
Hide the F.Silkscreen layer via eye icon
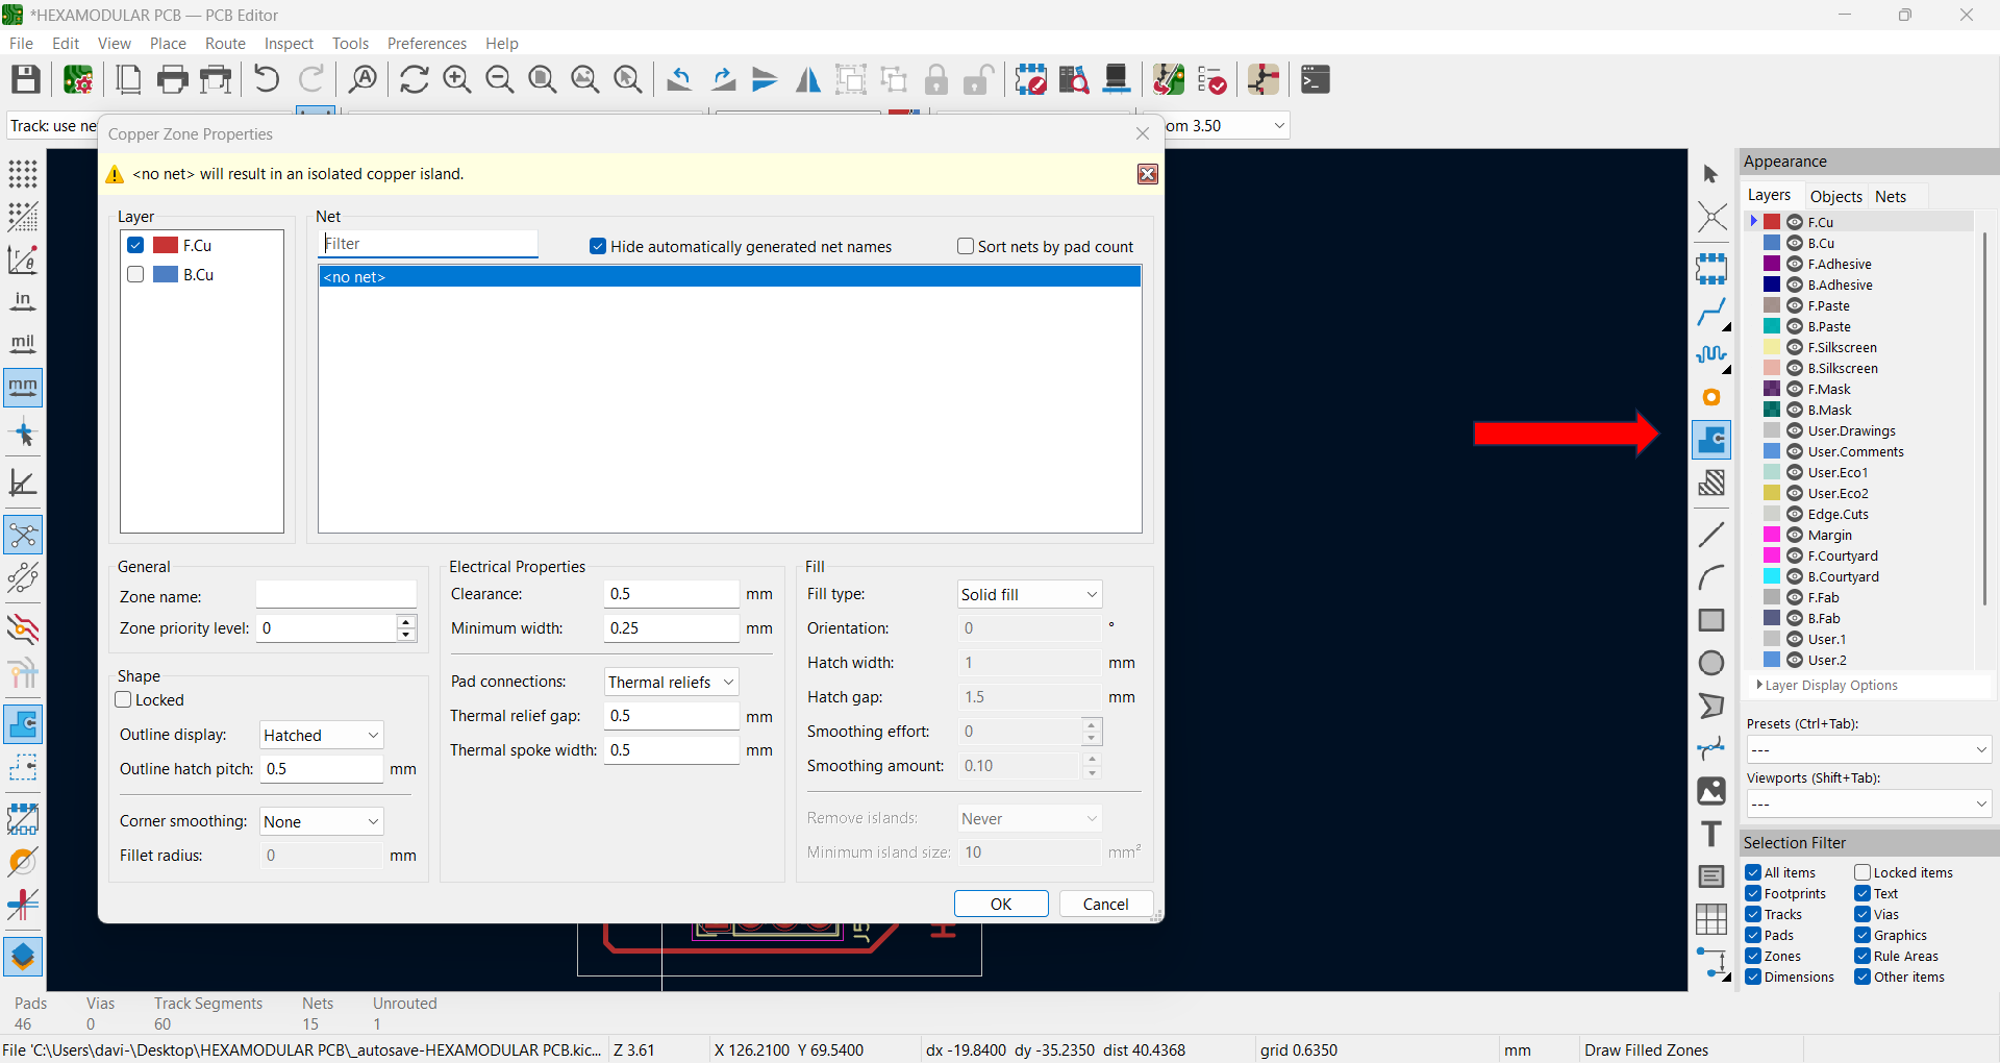tap(1795, 347)
